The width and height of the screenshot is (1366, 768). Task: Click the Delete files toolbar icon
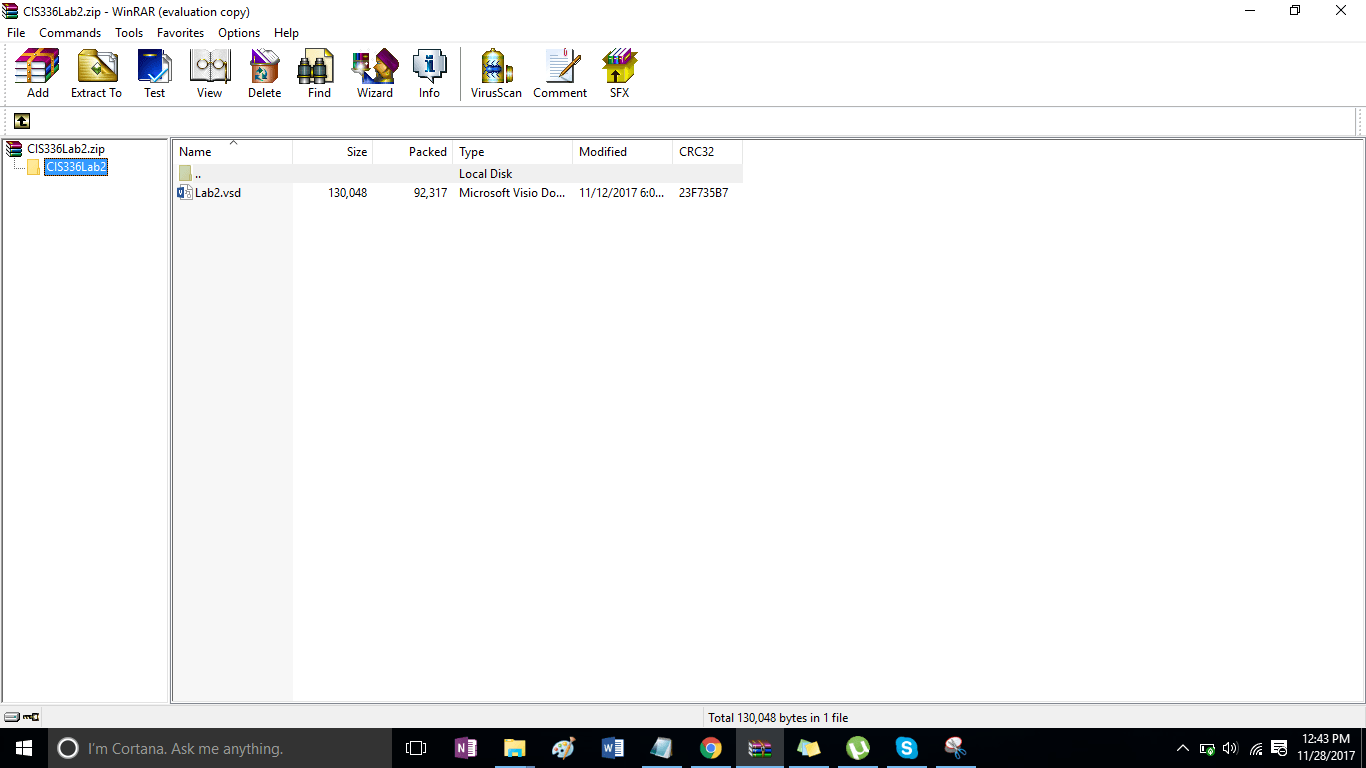click(x=265, y=74)
